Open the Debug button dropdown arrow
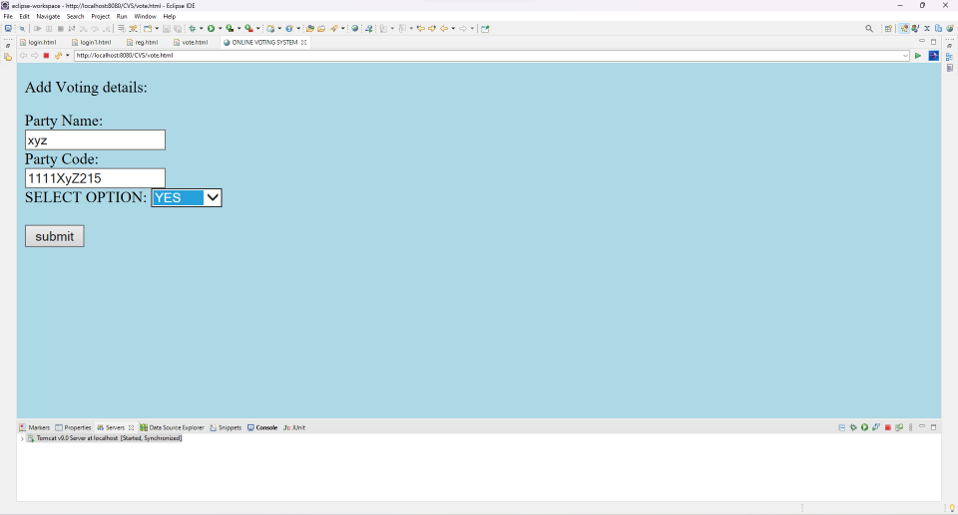This screenshot has height=515, width=958. point(201,28)
